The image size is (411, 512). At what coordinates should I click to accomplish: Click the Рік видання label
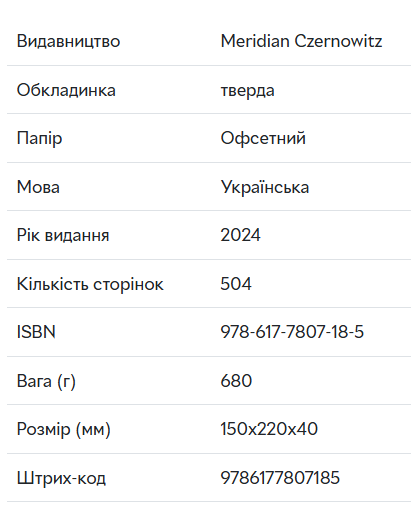[63, 235]
